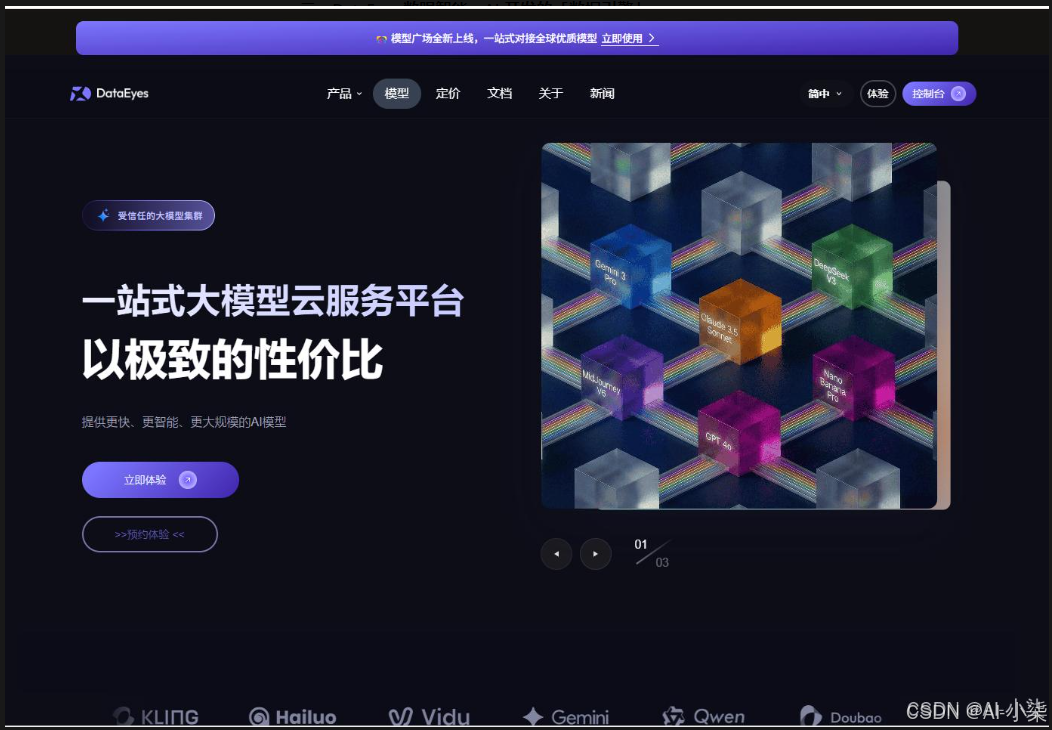Click the 体验 outlined button
This screenshot has height=730, width=1052.
point(878,94)
